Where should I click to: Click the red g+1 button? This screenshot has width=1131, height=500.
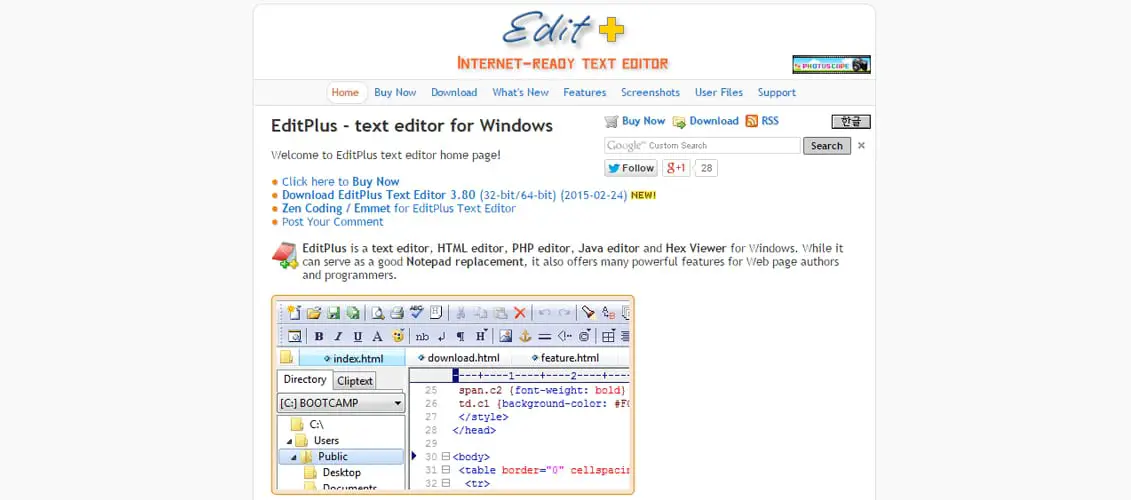(677, 168)
